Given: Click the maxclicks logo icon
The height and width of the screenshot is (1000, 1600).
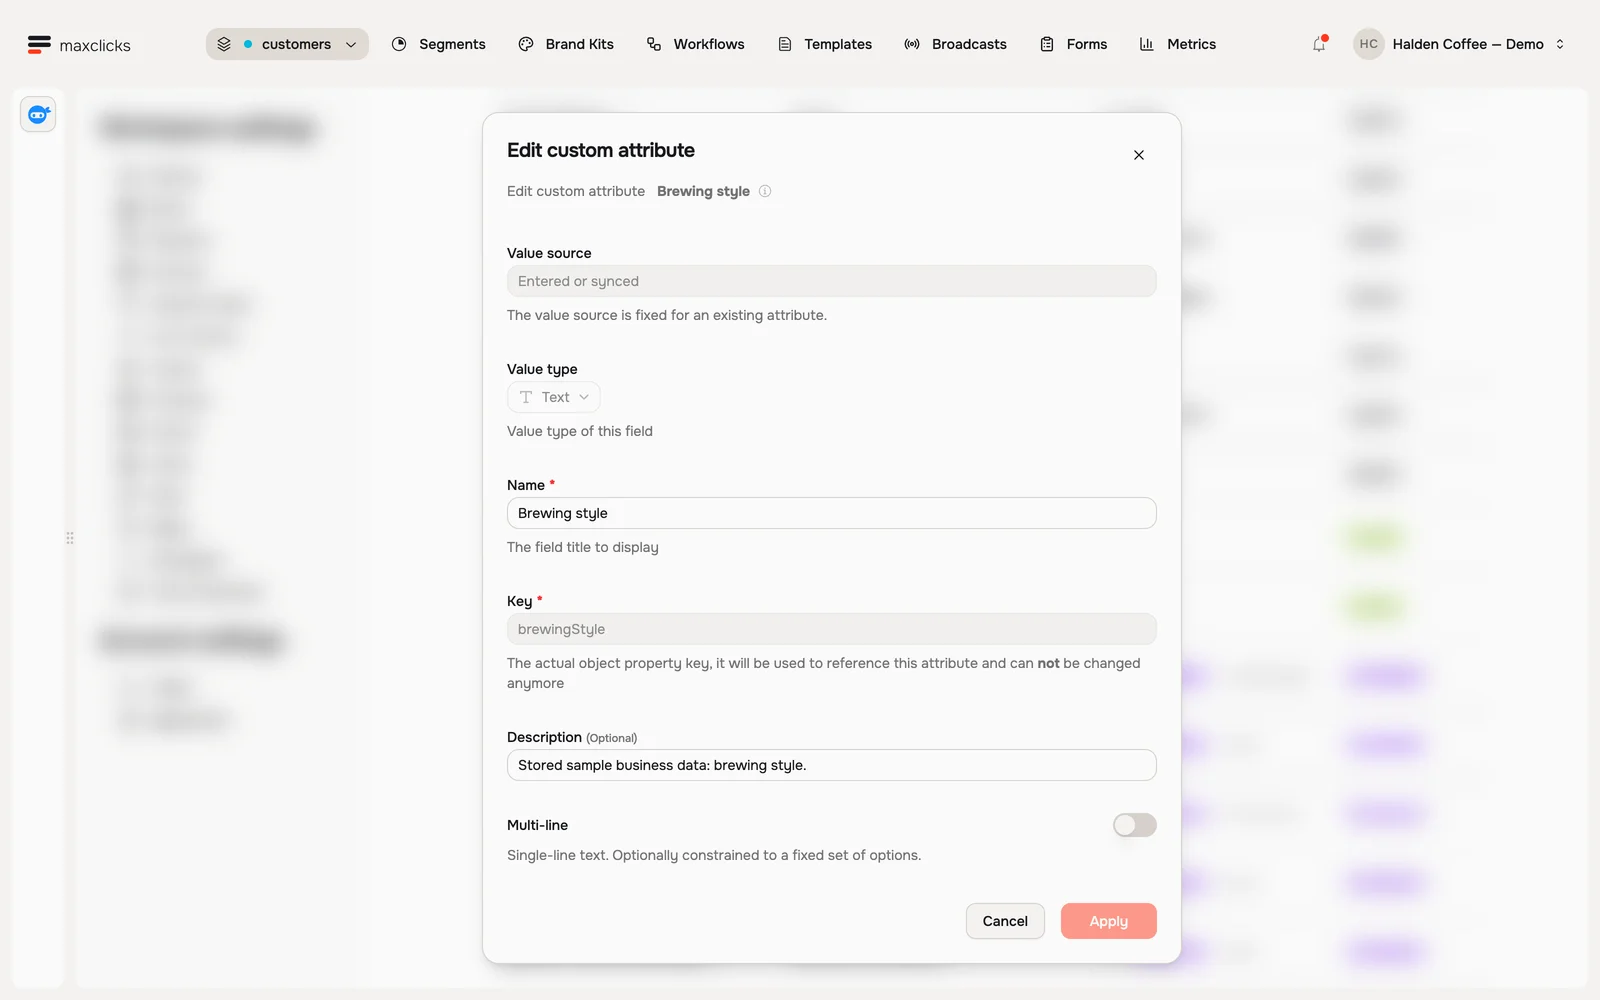Looking at the screenshot, I should coord(39,44).
